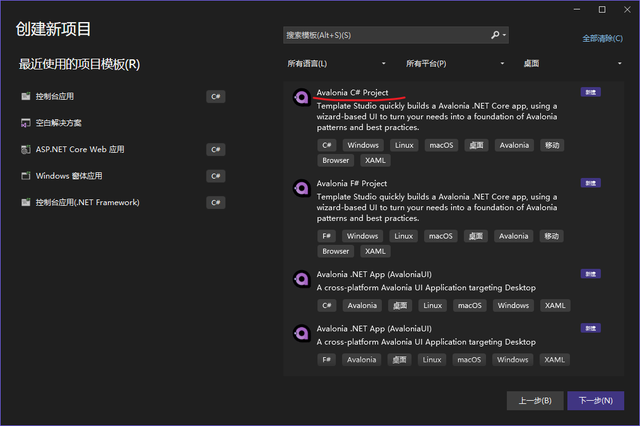Open the 桌面 project type dropdown

(x=572, y=63)
